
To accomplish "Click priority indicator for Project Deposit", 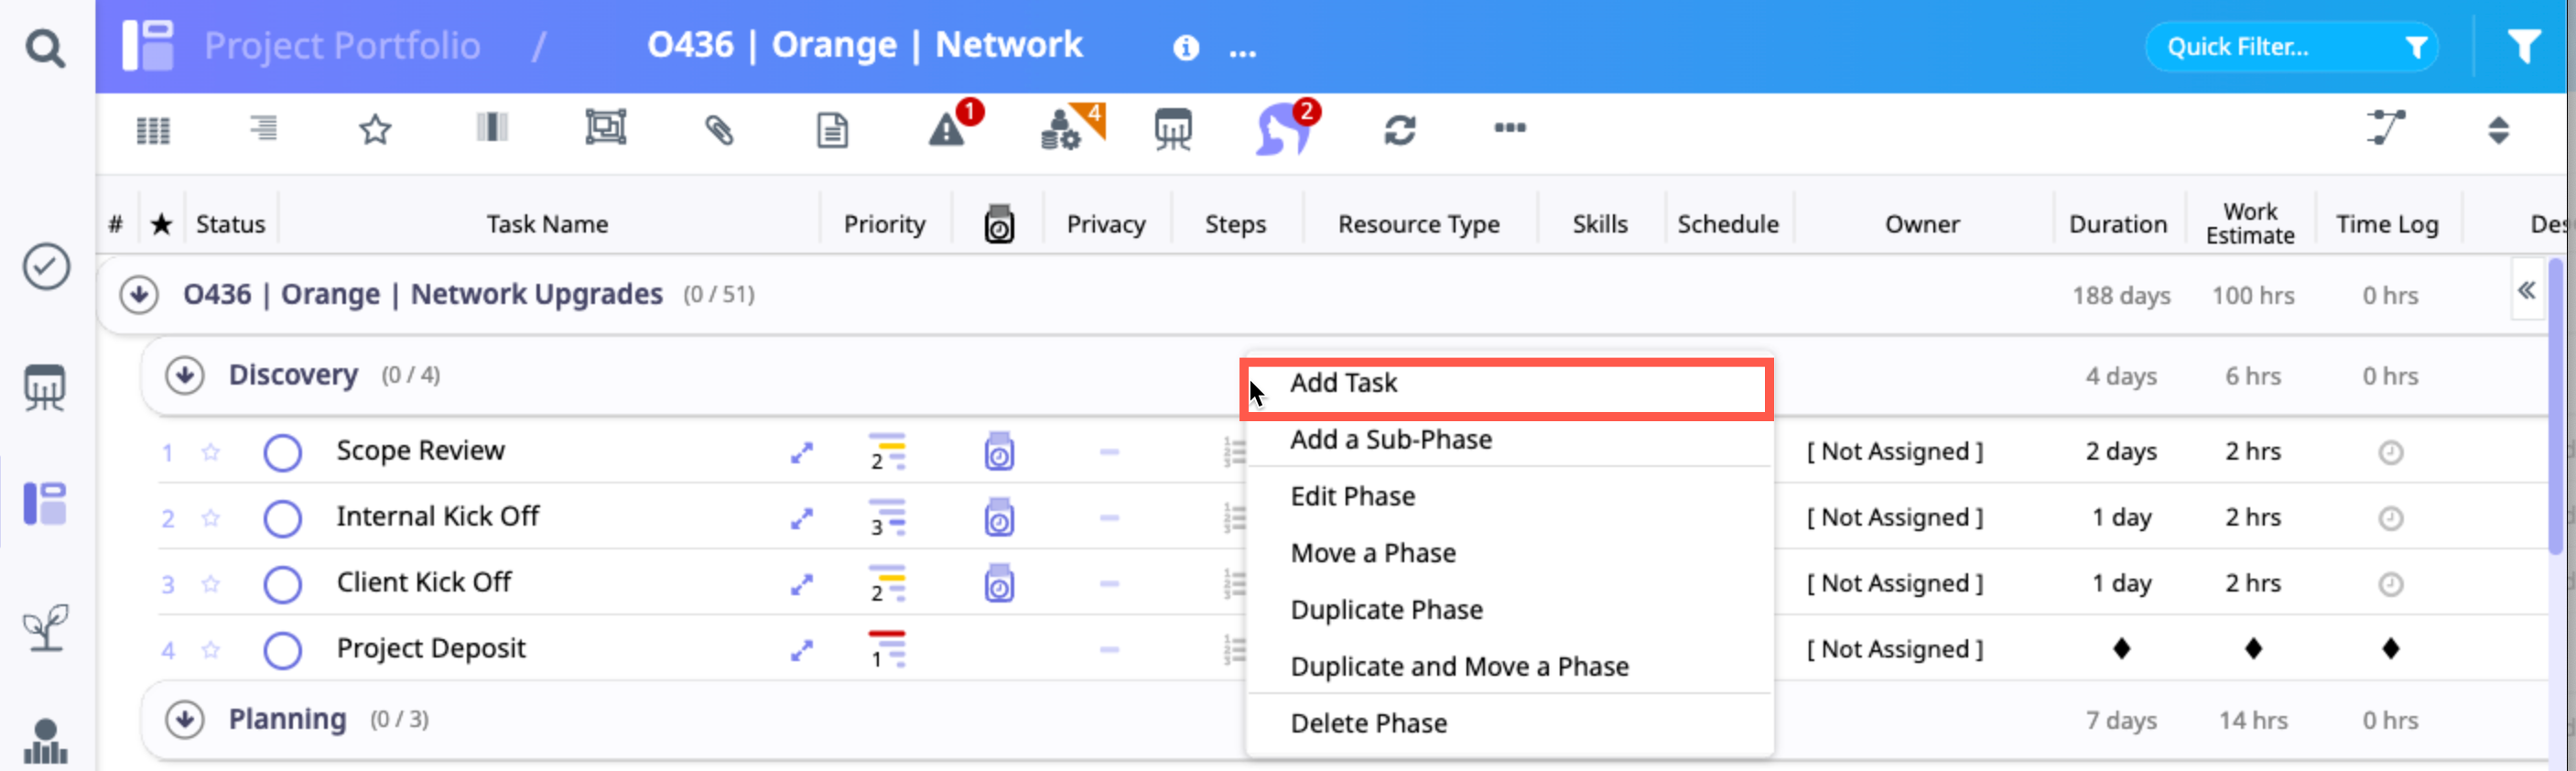I will (886, 650).
